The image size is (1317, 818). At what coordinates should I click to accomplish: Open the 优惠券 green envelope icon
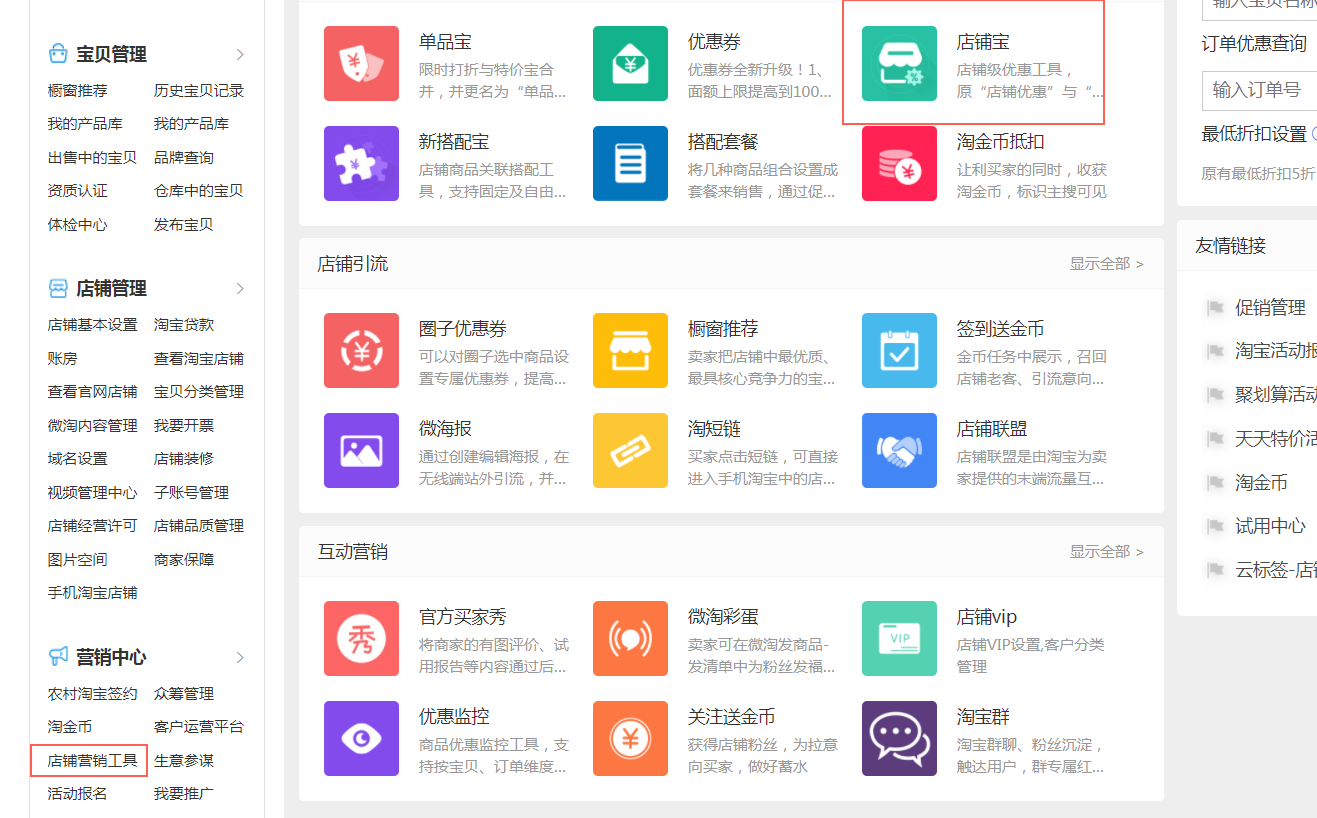(630, 63)
